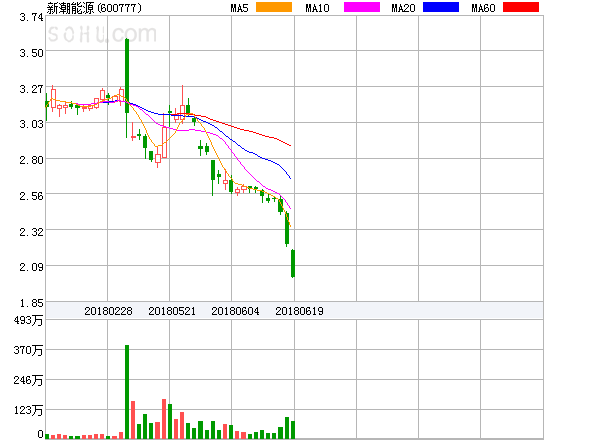Click the 246万 volume axis label
This screenshot has height=440, width=600.
28,380
